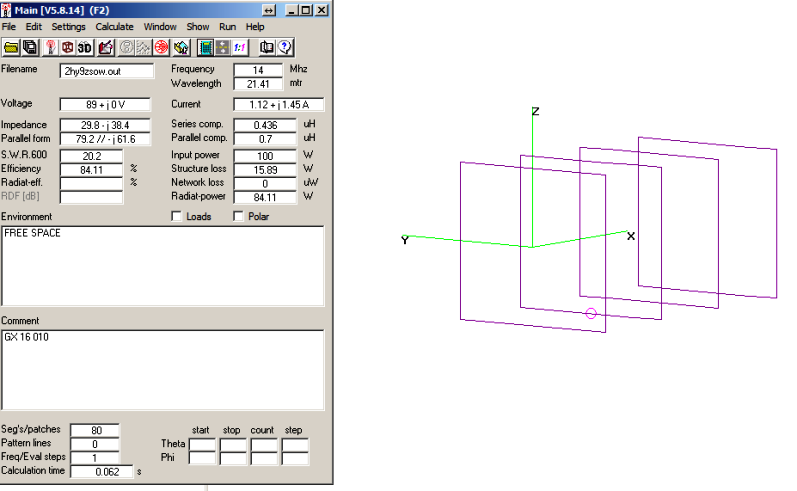Screen dimensions: 797x491
Task: Click the Comment text box showing GX 16 010
Action: tap(163, 370)
